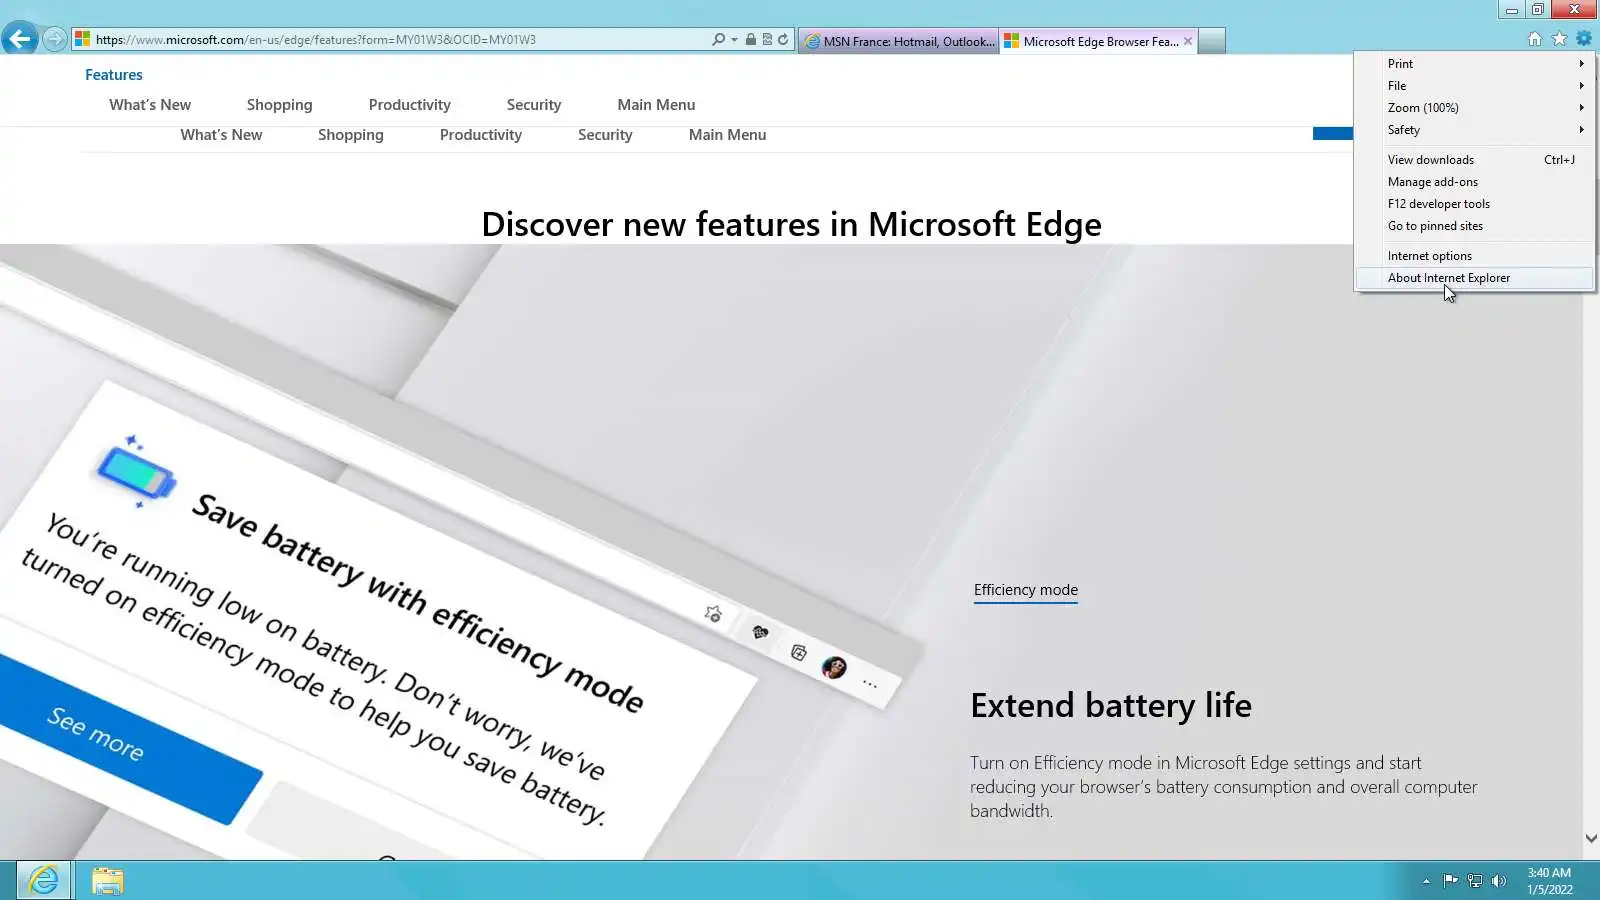Click the "Extend battery life" heading
Screen dimensions: 1600x900
click(1111, 706)
